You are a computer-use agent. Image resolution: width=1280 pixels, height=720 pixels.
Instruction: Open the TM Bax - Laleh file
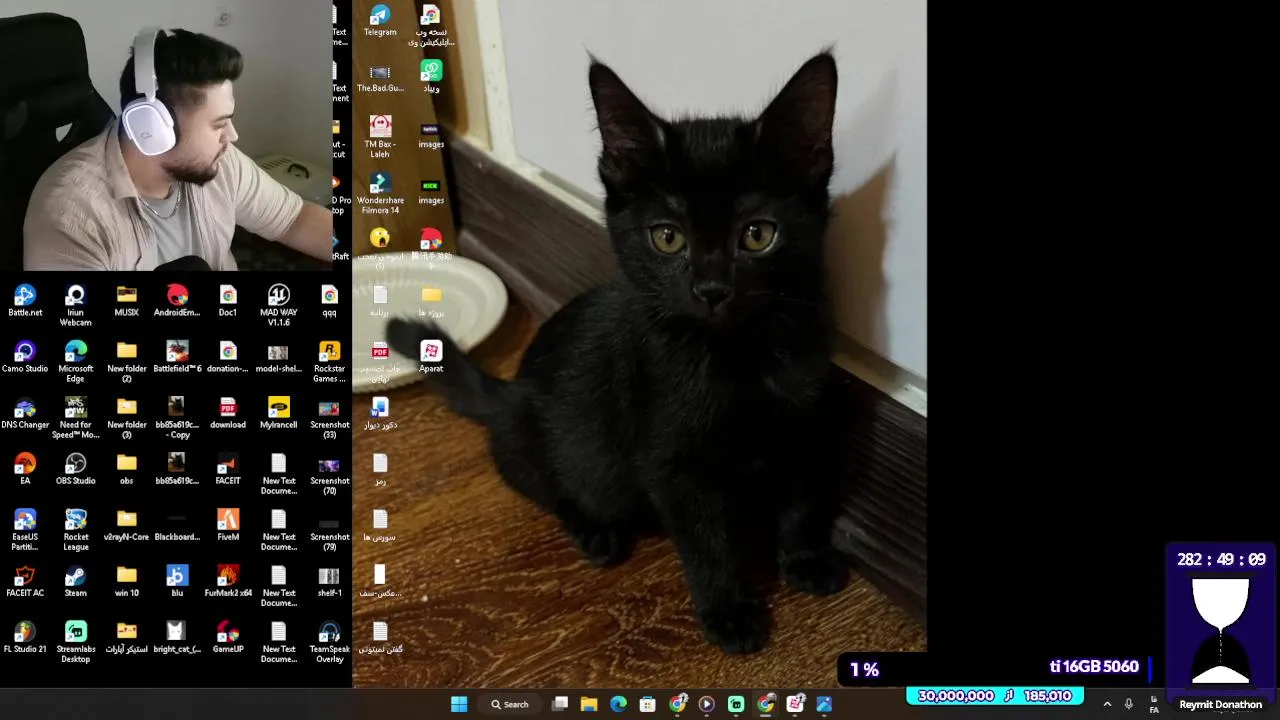(x=380, y=137)
